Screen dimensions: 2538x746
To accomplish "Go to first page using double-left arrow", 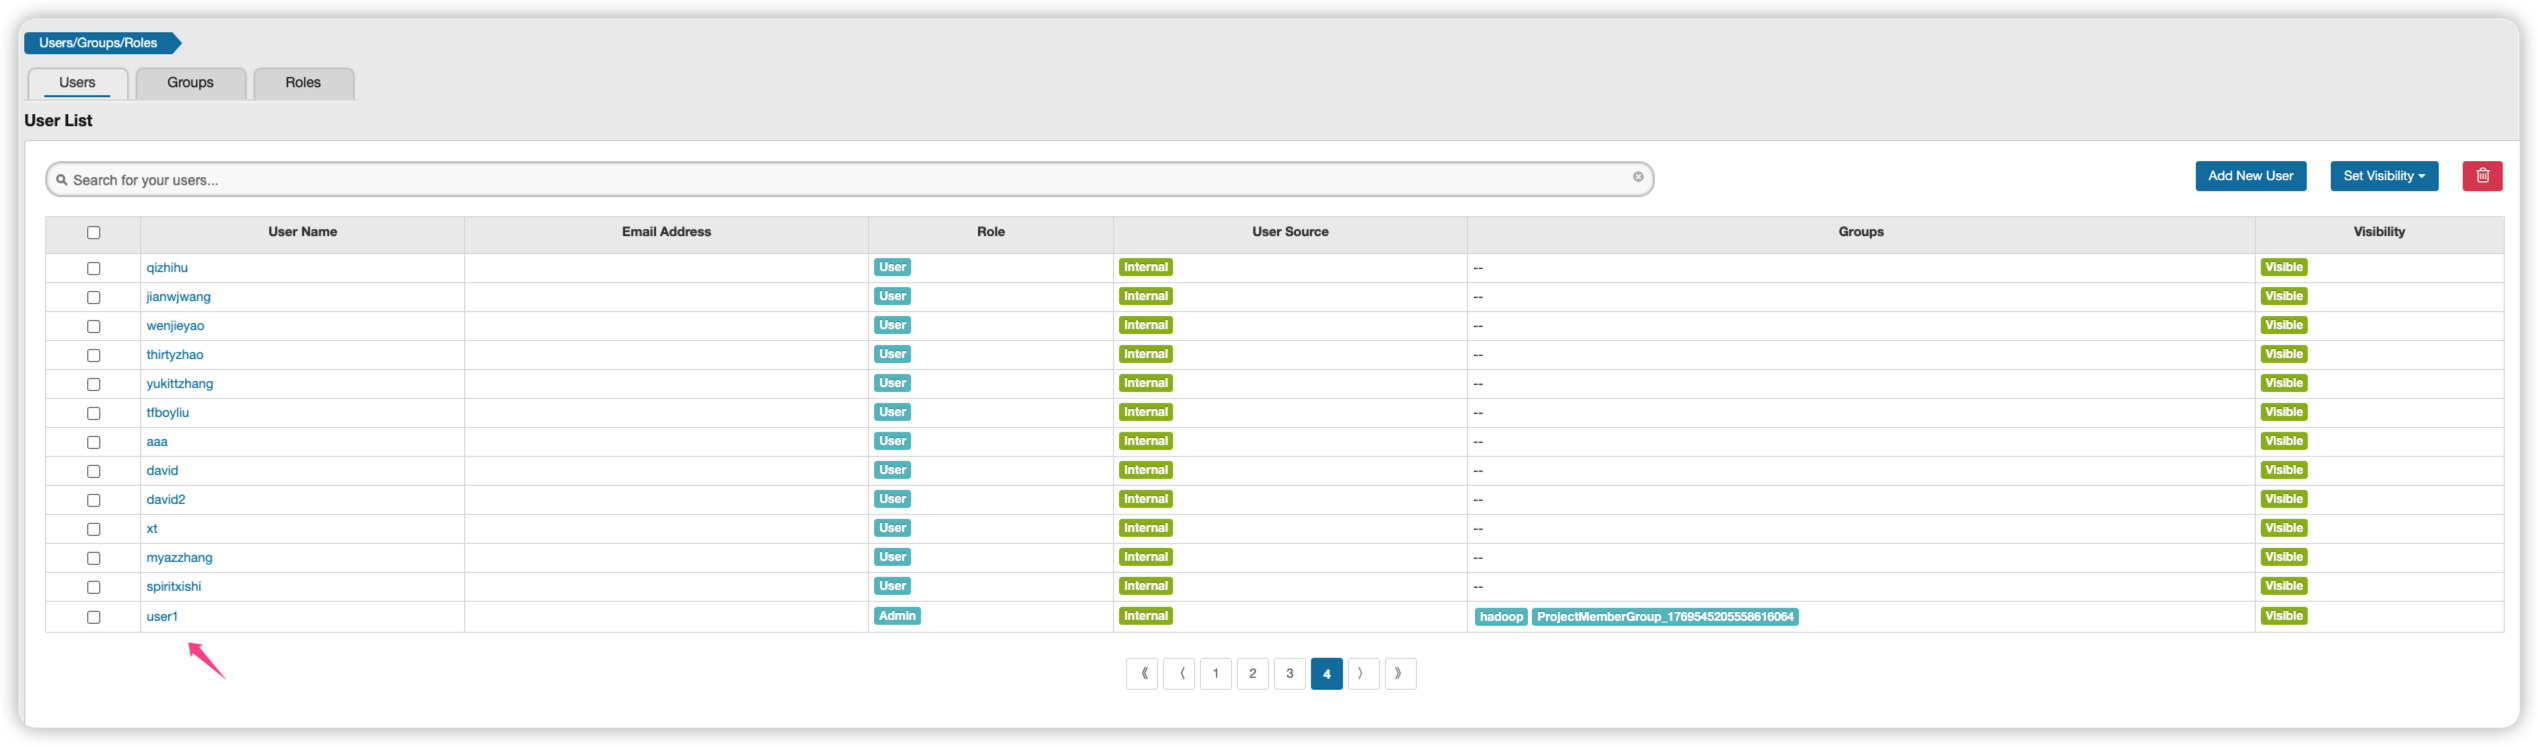I will point(1142,674).
